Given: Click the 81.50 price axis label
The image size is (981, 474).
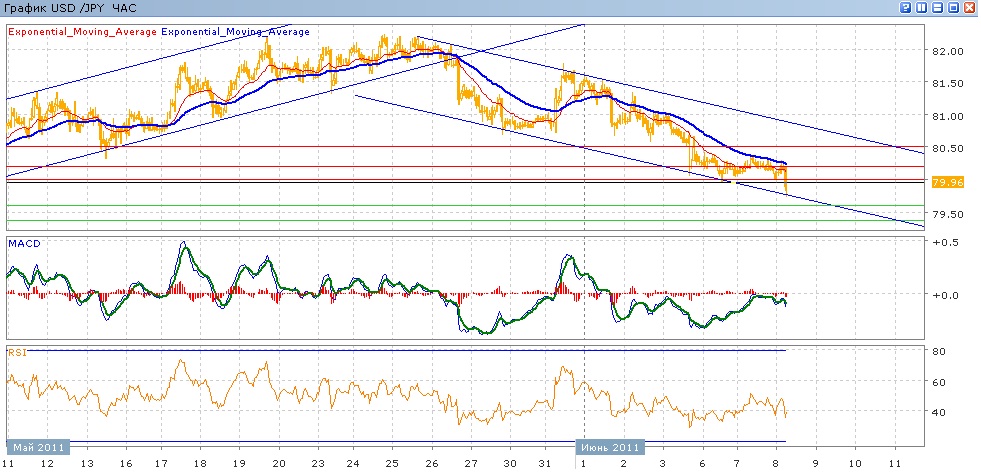Looking at the screenshot, I should click(948, 83).
